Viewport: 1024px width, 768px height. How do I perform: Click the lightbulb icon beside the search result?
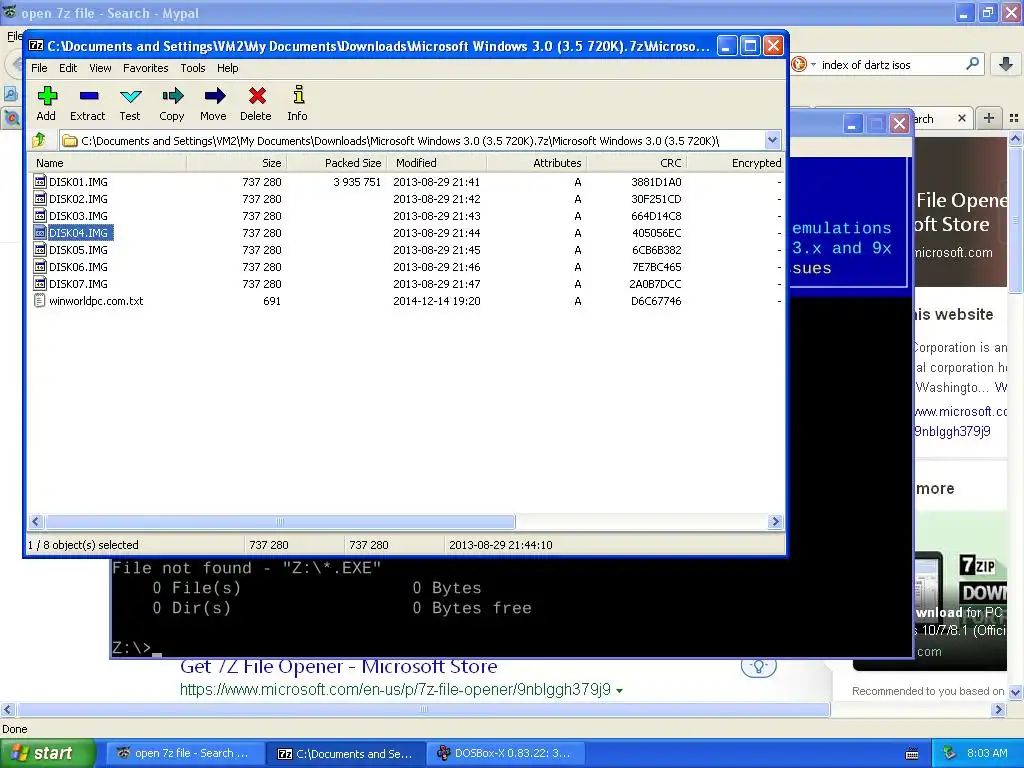758,666
